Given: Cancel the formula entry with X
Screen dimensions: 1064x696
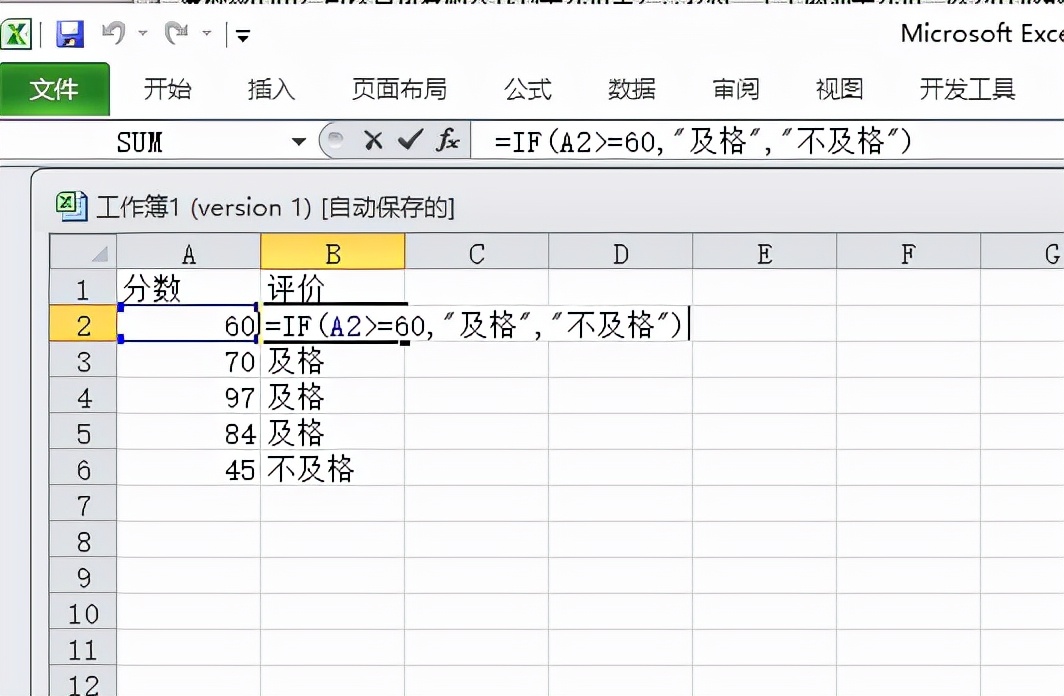Looking at the screenshot, I should pos(373,140).
